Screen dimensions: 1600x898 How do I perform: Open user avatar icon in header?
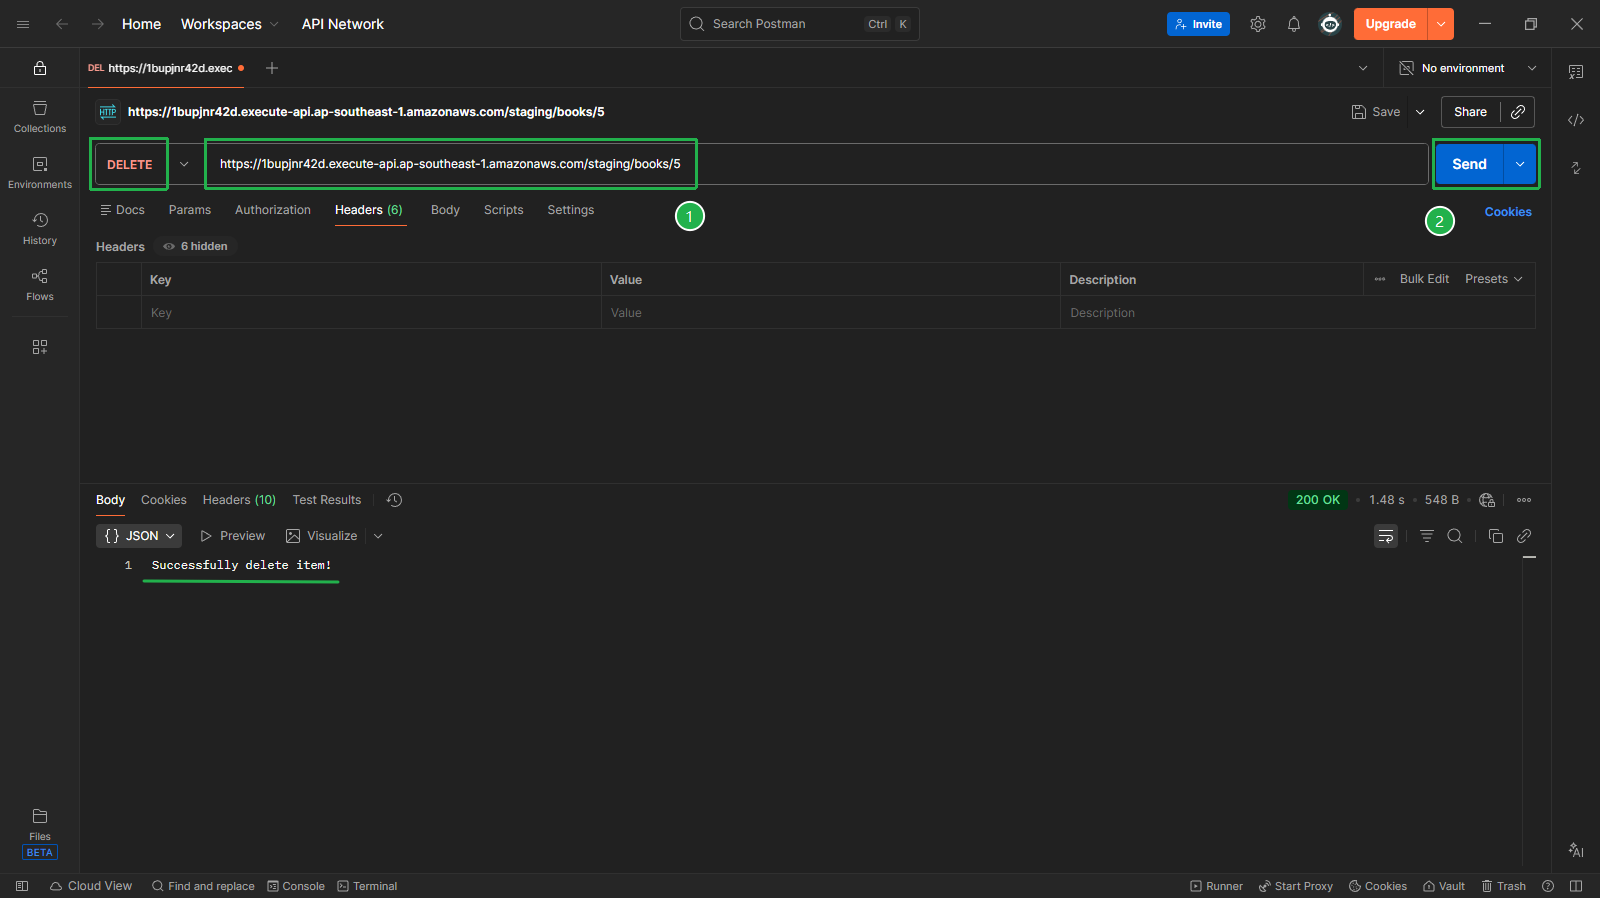1330,24
